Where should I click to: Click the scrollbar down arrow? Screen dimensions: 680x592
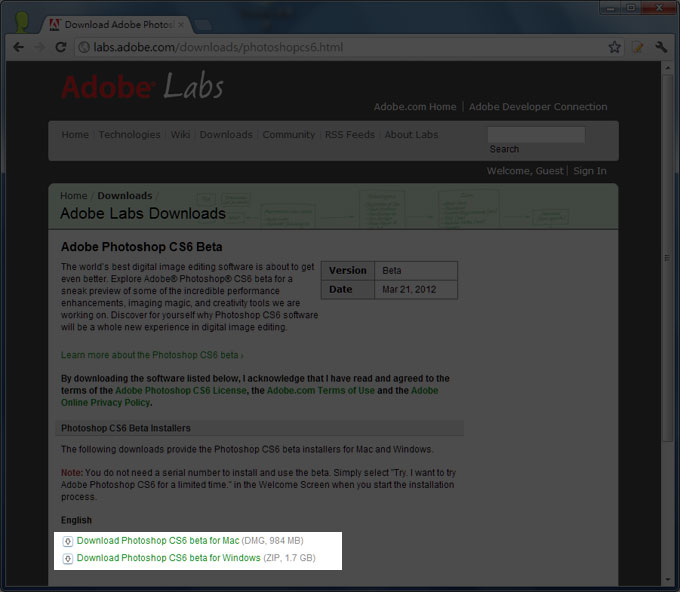point(667,579)
